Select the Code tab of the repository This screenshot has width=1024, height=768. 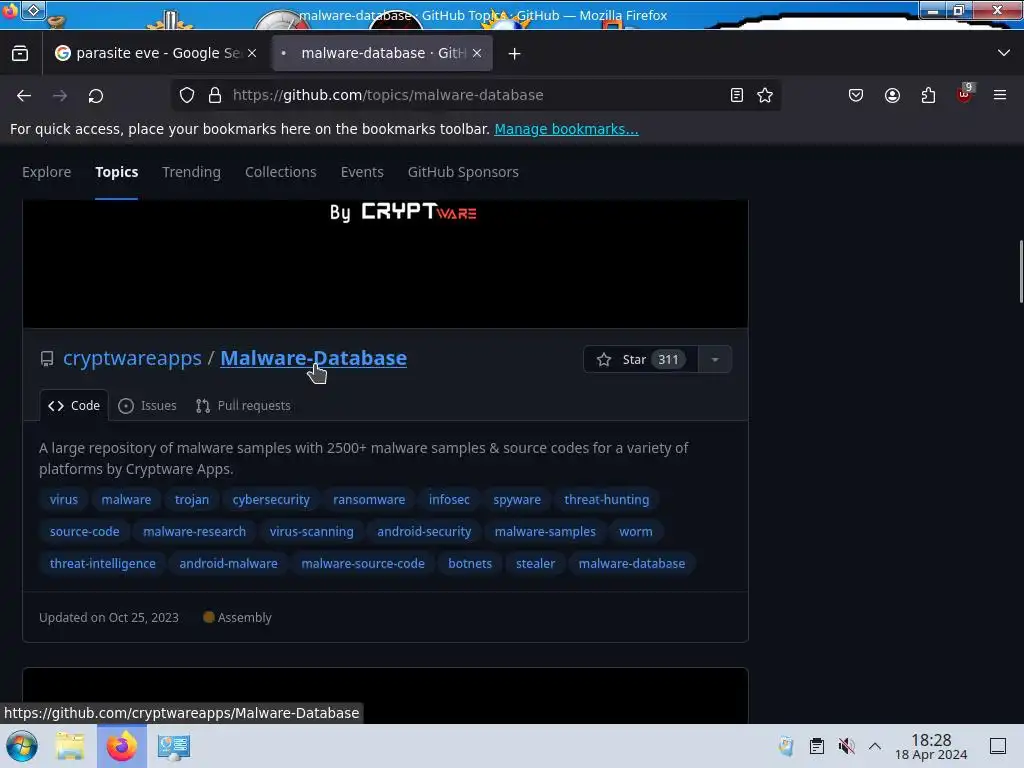pos(74,406)
